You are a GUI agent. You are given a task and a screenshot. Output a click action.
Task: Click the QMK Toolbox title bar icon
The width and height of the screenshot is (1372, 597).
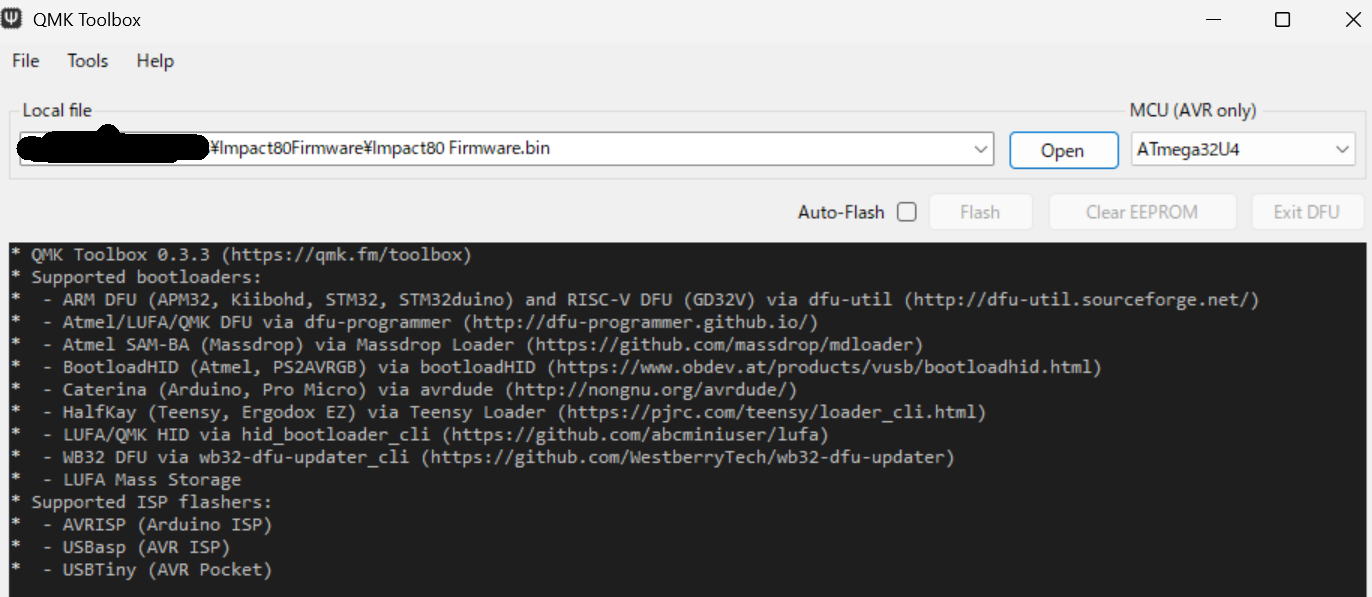tap(13, 19)
